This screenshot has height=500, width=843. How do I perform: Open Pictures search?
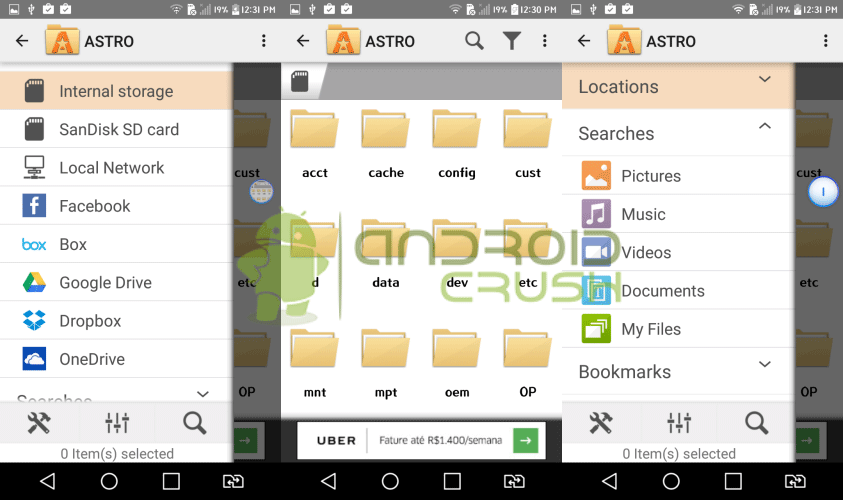pos(678,175)
